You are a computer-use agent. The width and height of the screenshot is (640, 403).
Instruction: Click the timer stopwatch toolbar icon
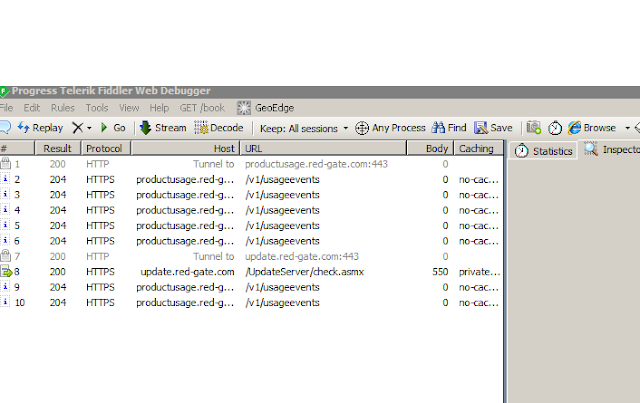pyautogui.click(x=555, y=128)
